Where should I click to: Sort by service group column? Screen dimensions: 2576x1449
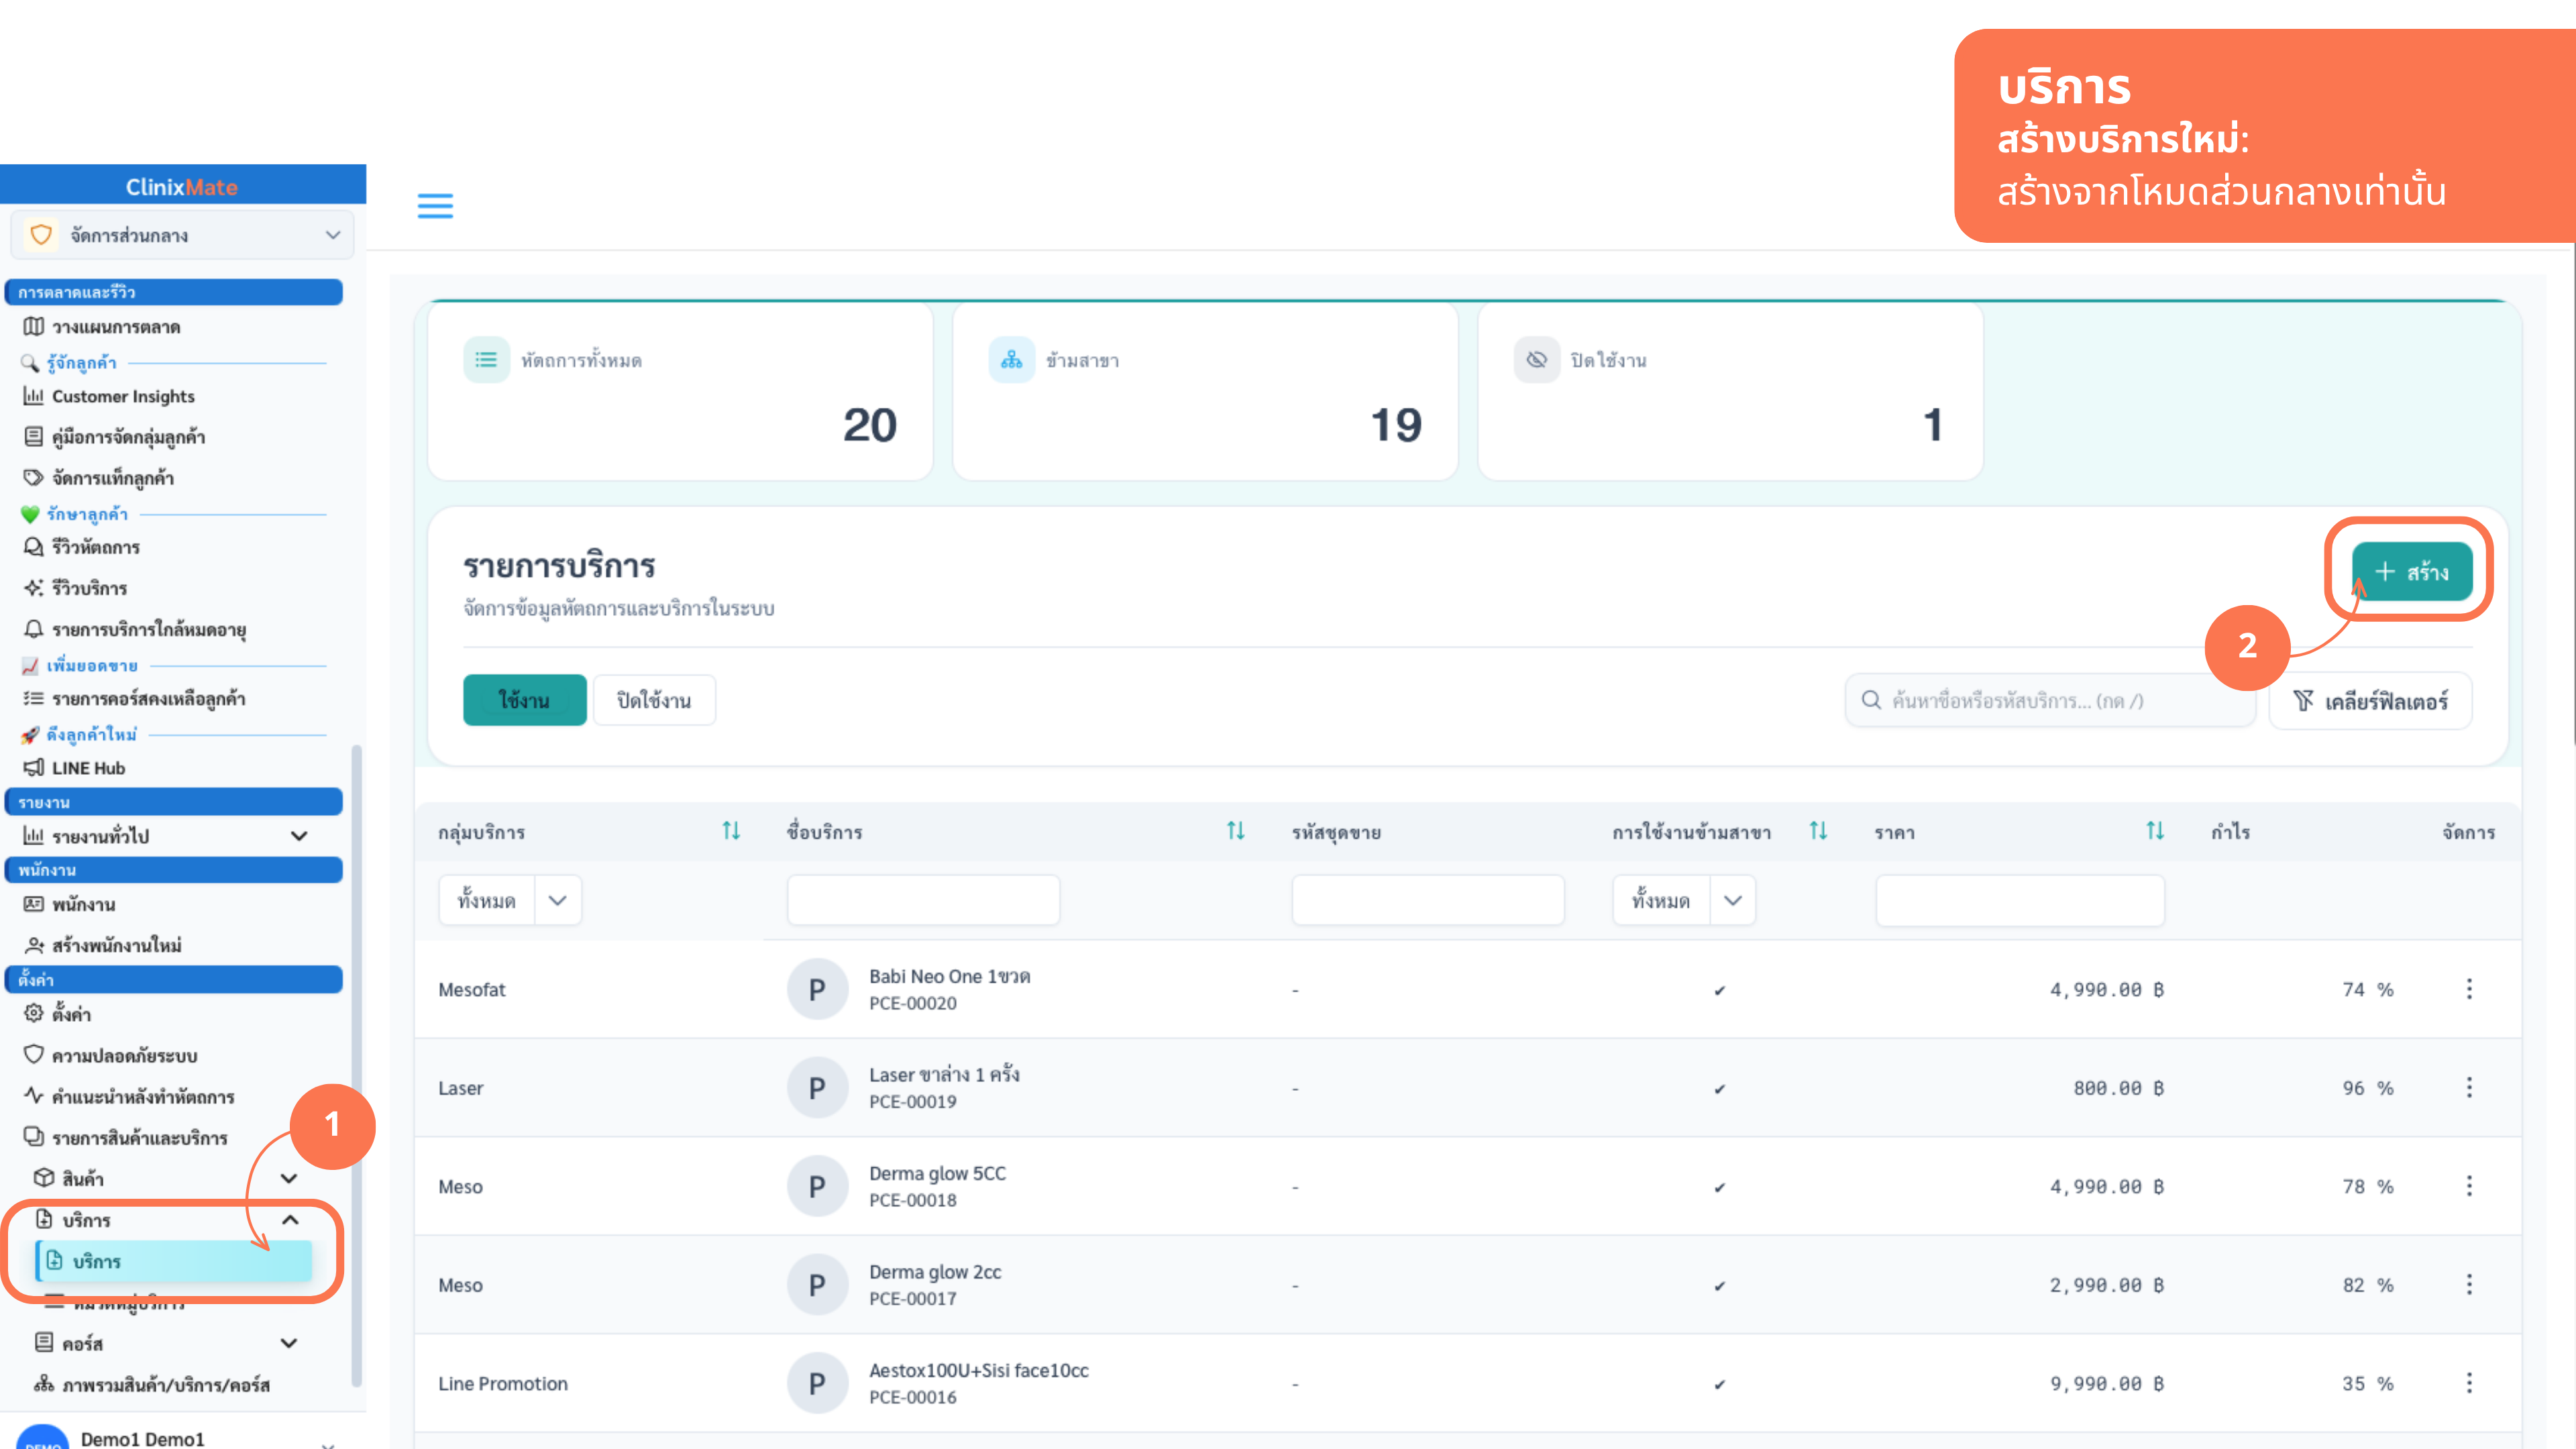[x=731, y=831]
